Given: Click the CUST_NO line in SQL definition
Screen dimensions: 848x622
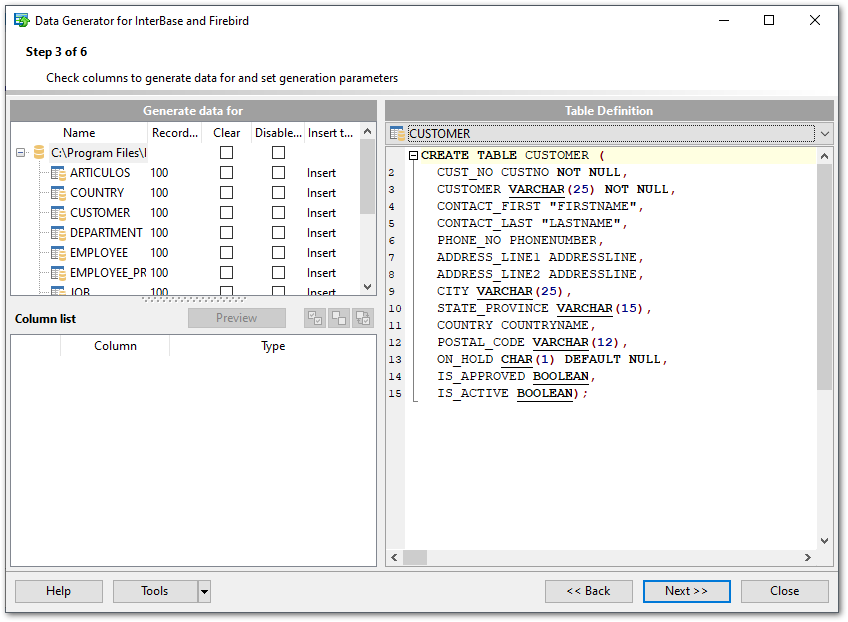Looking at the screenshot, I should pos(532,173).
